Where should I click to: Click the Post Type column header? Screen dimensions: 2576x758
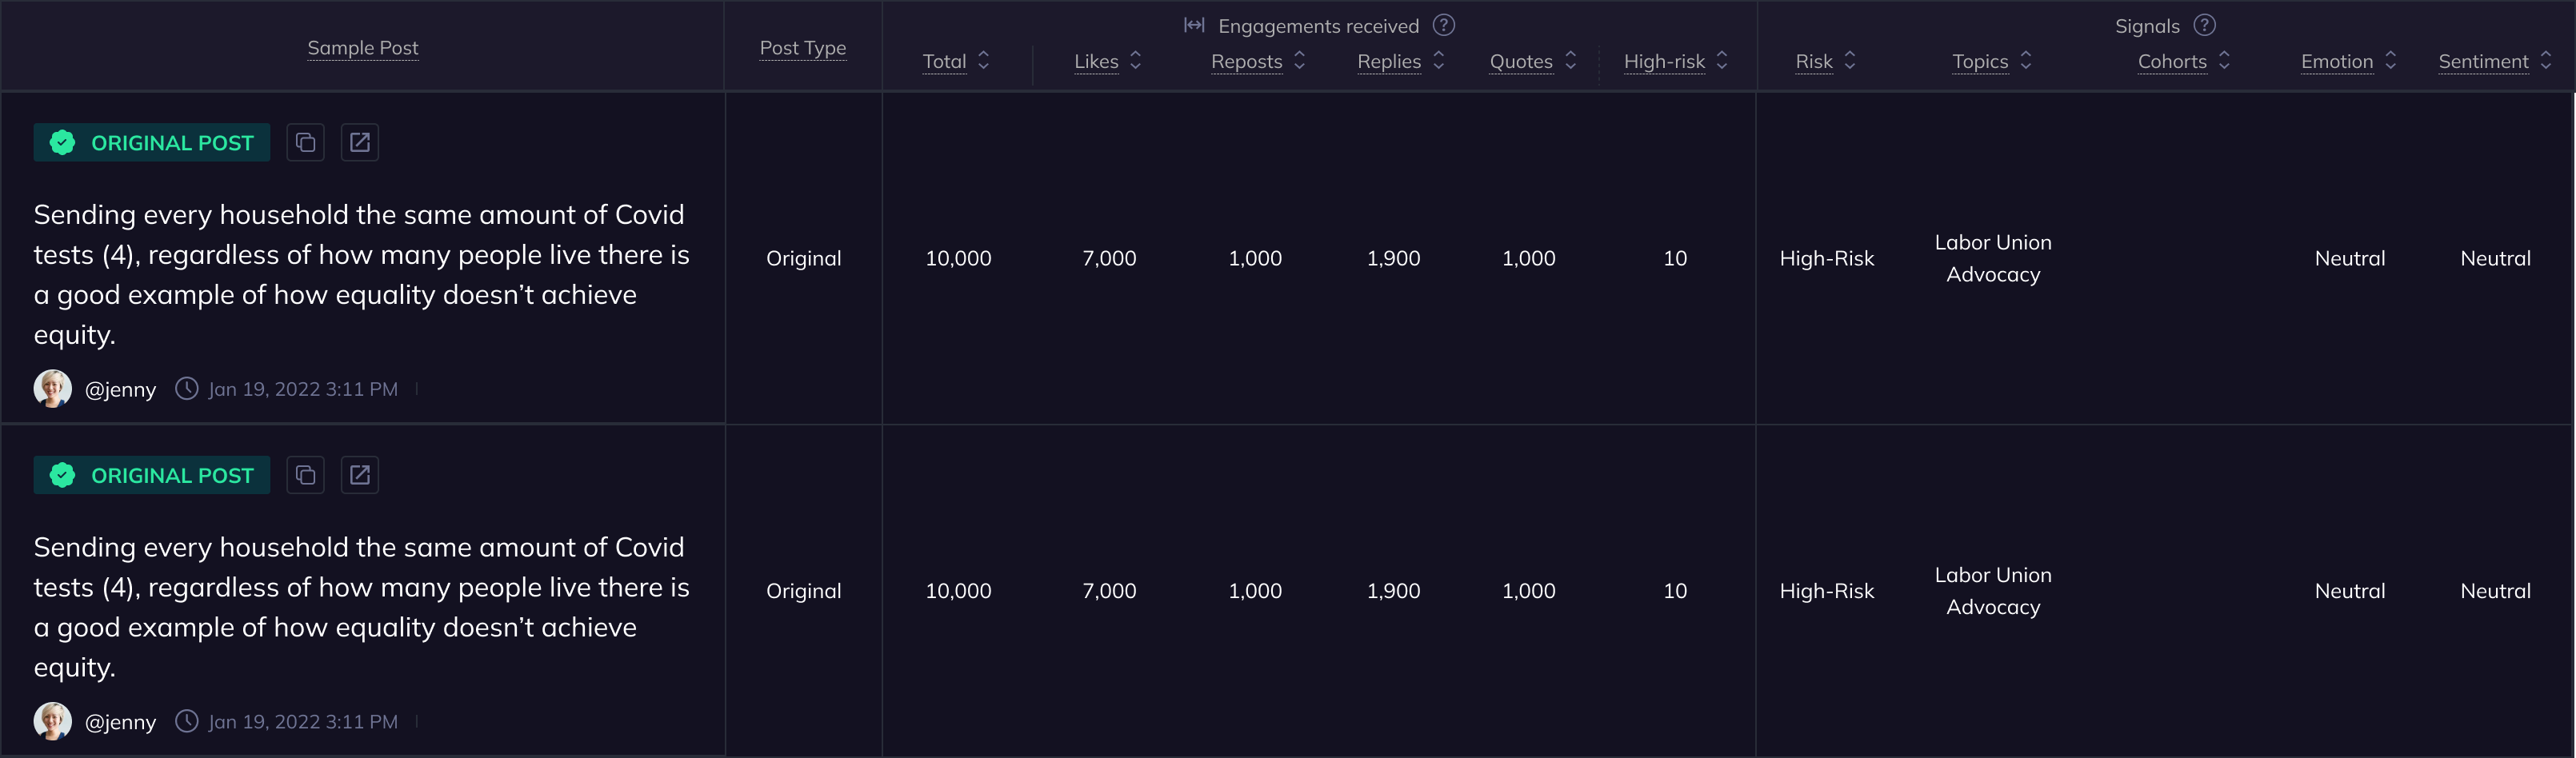tap(802, 48)
